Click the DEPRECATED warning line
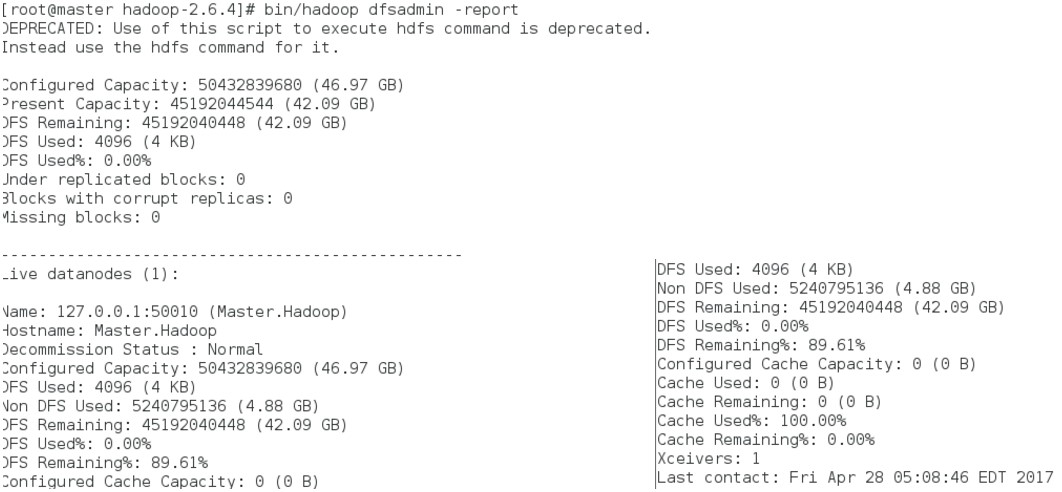Image resolution: width=1062 pixels, height=492 pixels. click(x=326, y=28)
